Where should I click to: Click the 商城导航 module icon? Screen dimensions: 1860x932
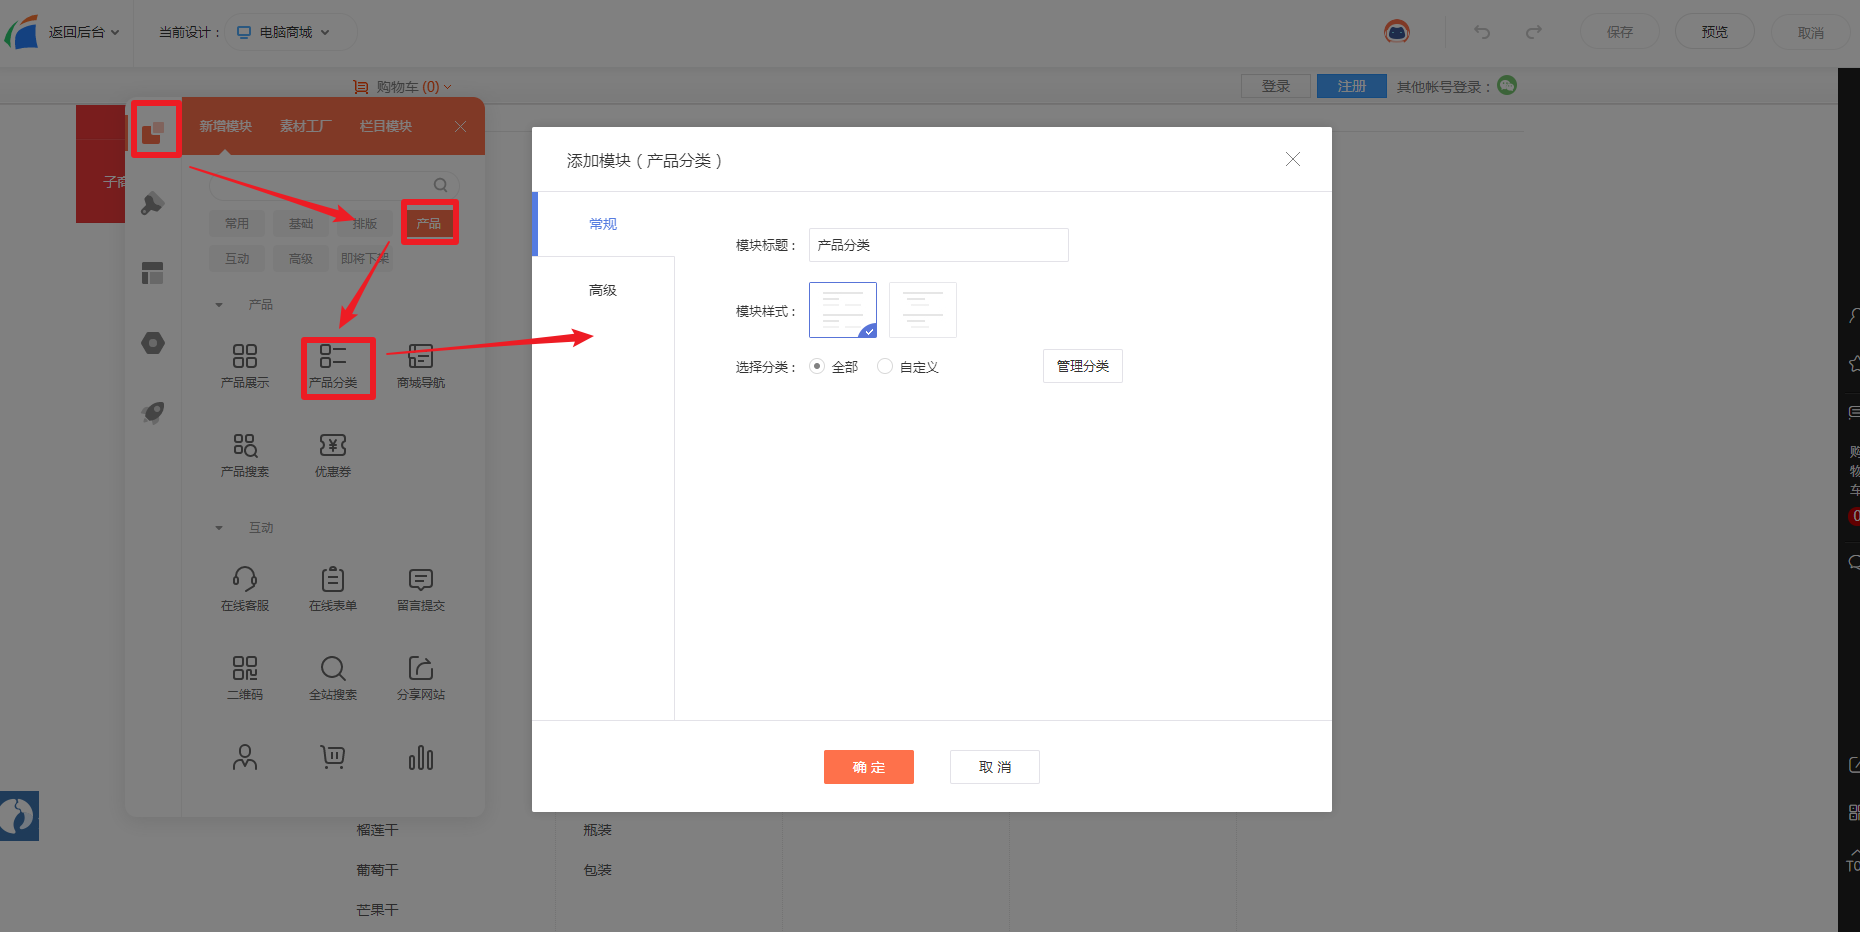coord(421,357)
